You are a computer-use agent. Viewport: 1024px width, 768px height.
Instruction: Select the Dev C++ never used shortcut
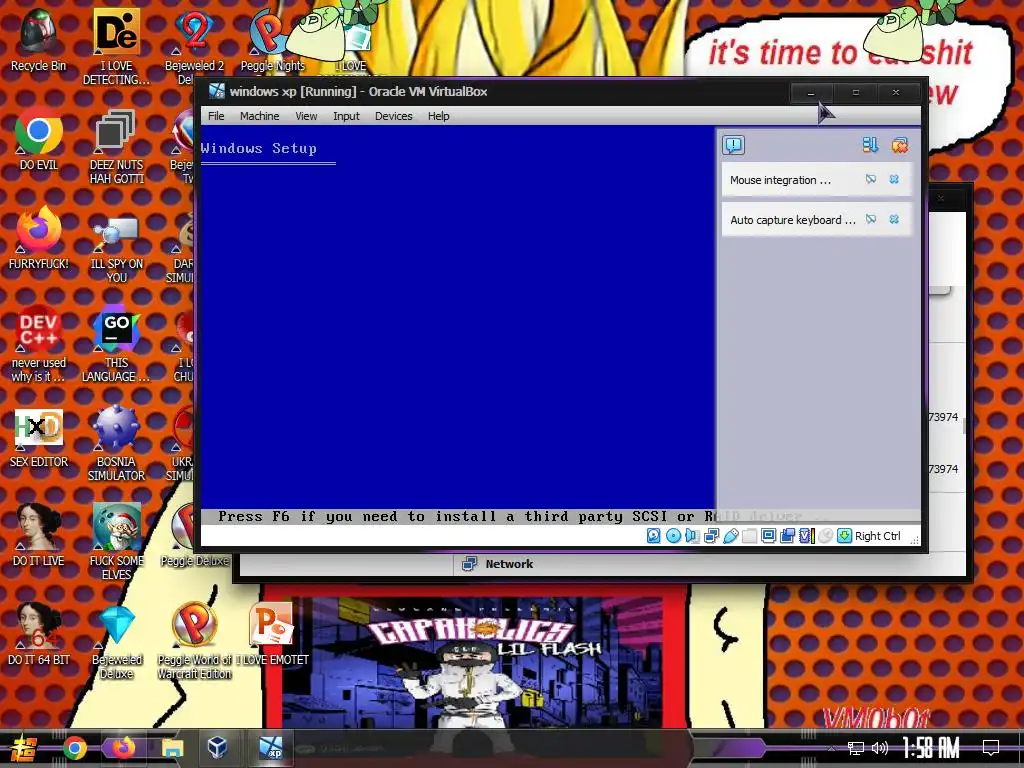tap(39, 344)
